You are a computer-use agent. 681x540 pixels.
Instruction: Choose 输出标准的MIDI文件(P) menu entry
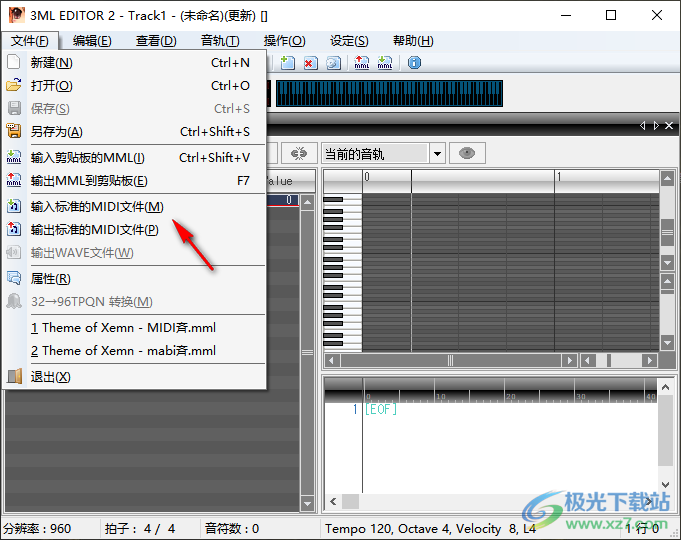135,230
